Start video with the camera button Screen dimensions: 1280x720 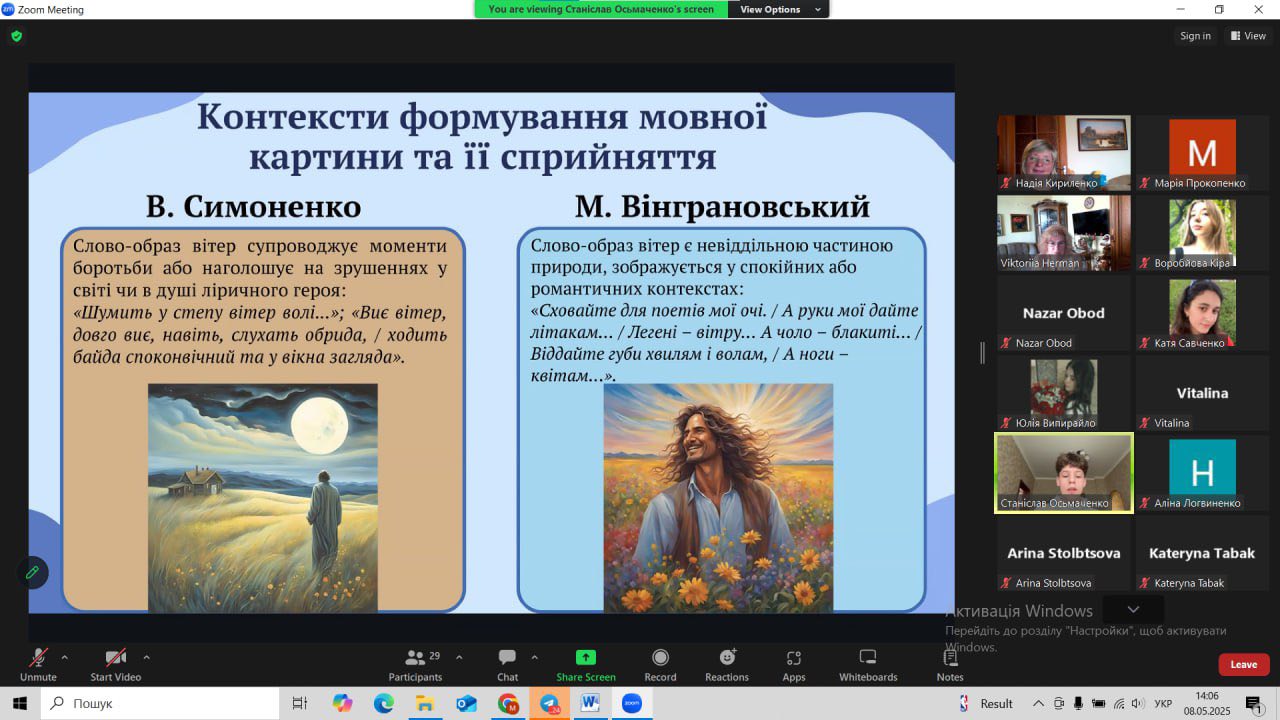coord(116,664)
